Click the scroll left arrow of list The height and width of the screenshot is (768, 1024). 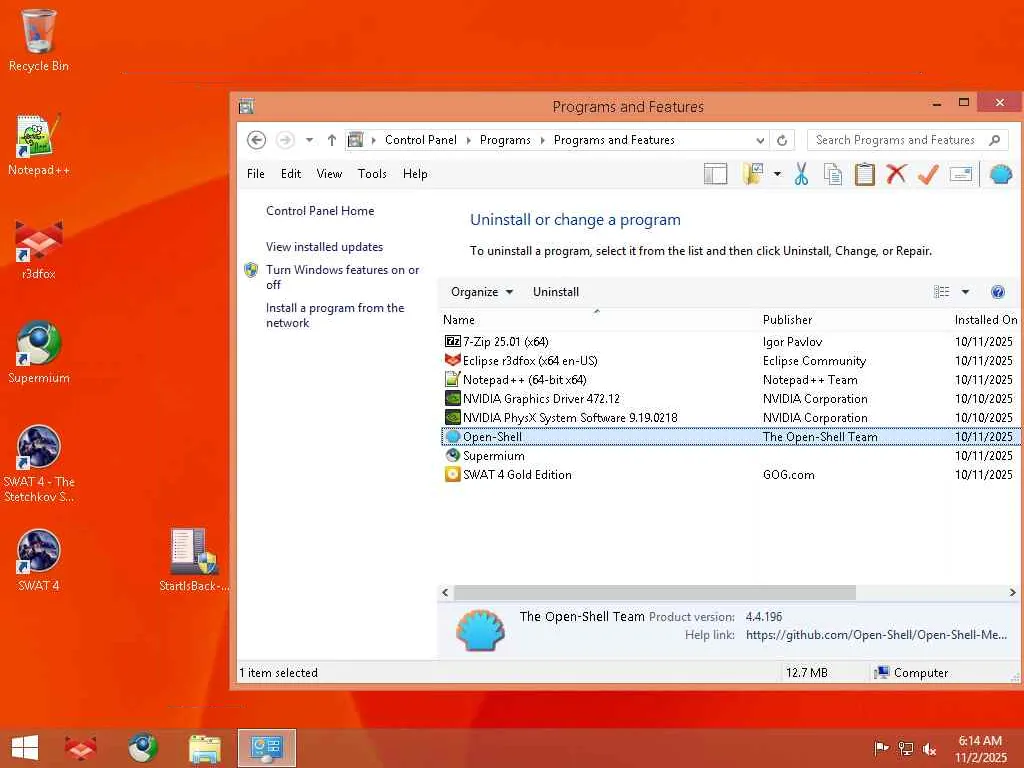[445, 592]
